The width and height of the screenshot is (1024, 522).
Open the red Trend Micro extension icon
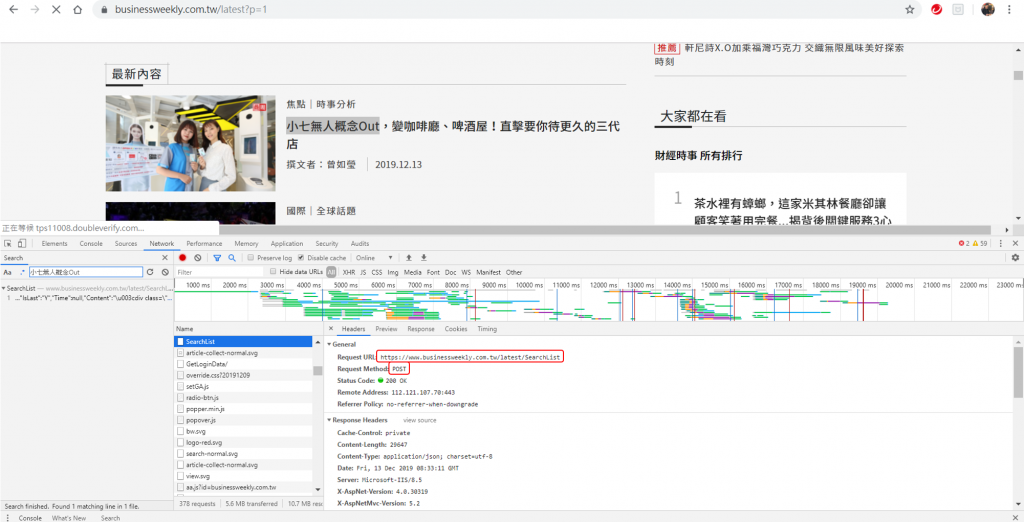click(936, 10)
